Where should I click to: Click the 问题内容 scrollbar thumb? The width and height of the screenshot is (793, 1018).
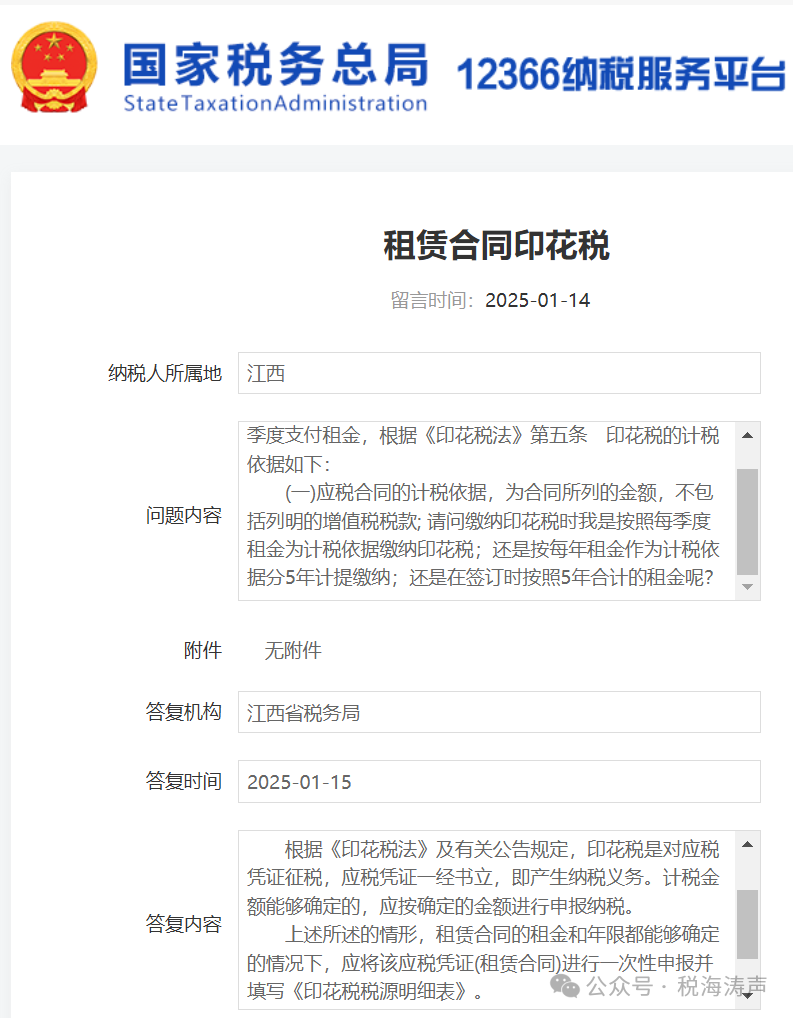click(x=747, y=521)
